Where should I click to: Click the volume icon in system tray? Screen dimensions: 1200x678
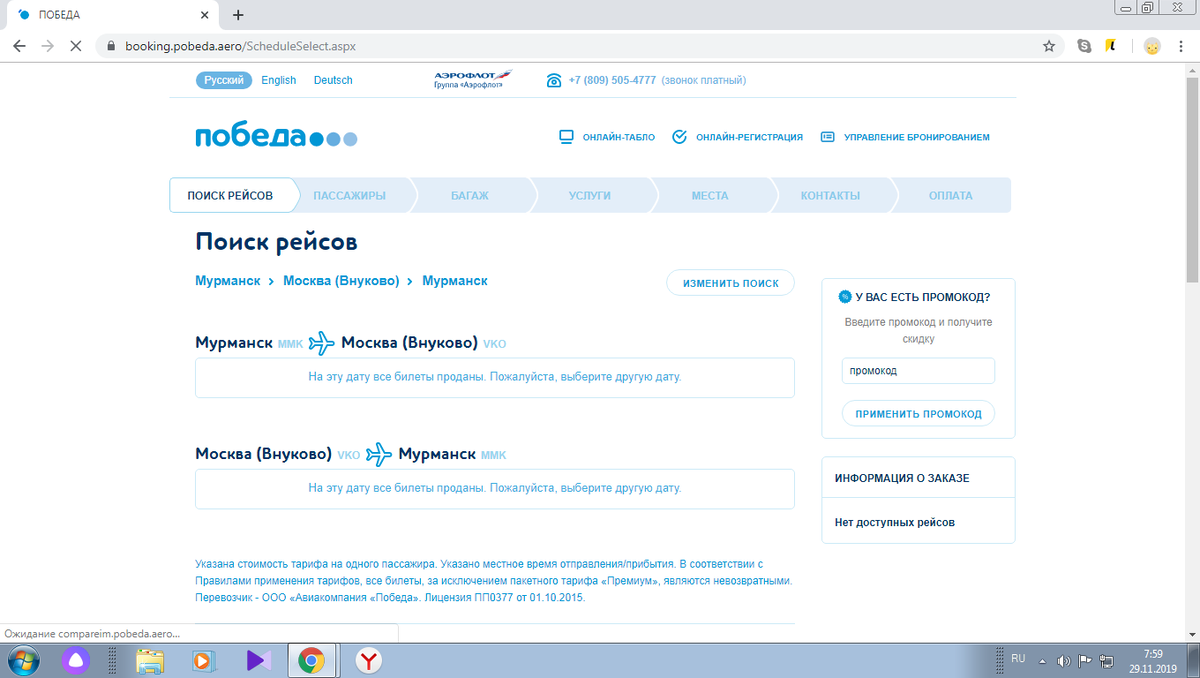pyautogui.click(x=1064, y=660)
